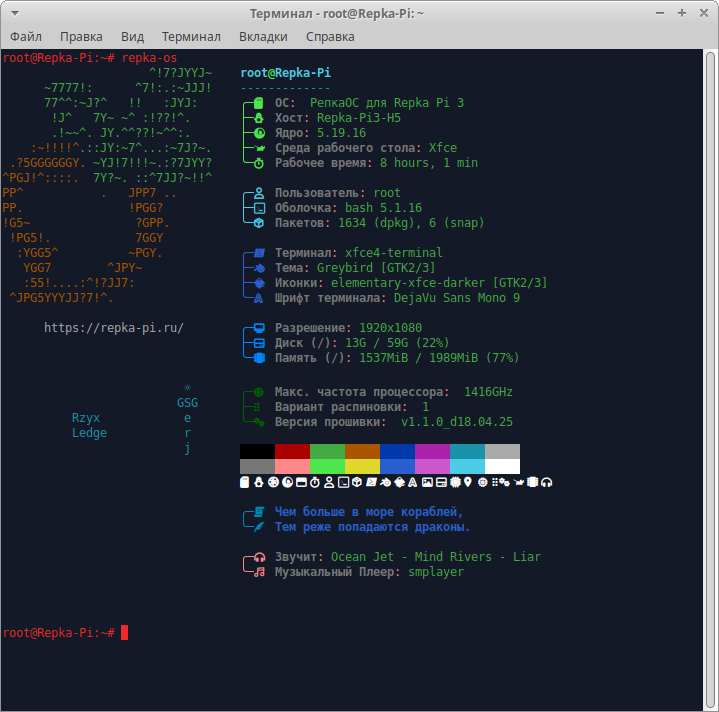Click the monitor icon beside Разрешение

pyautogui.click(x=260, y=328)
